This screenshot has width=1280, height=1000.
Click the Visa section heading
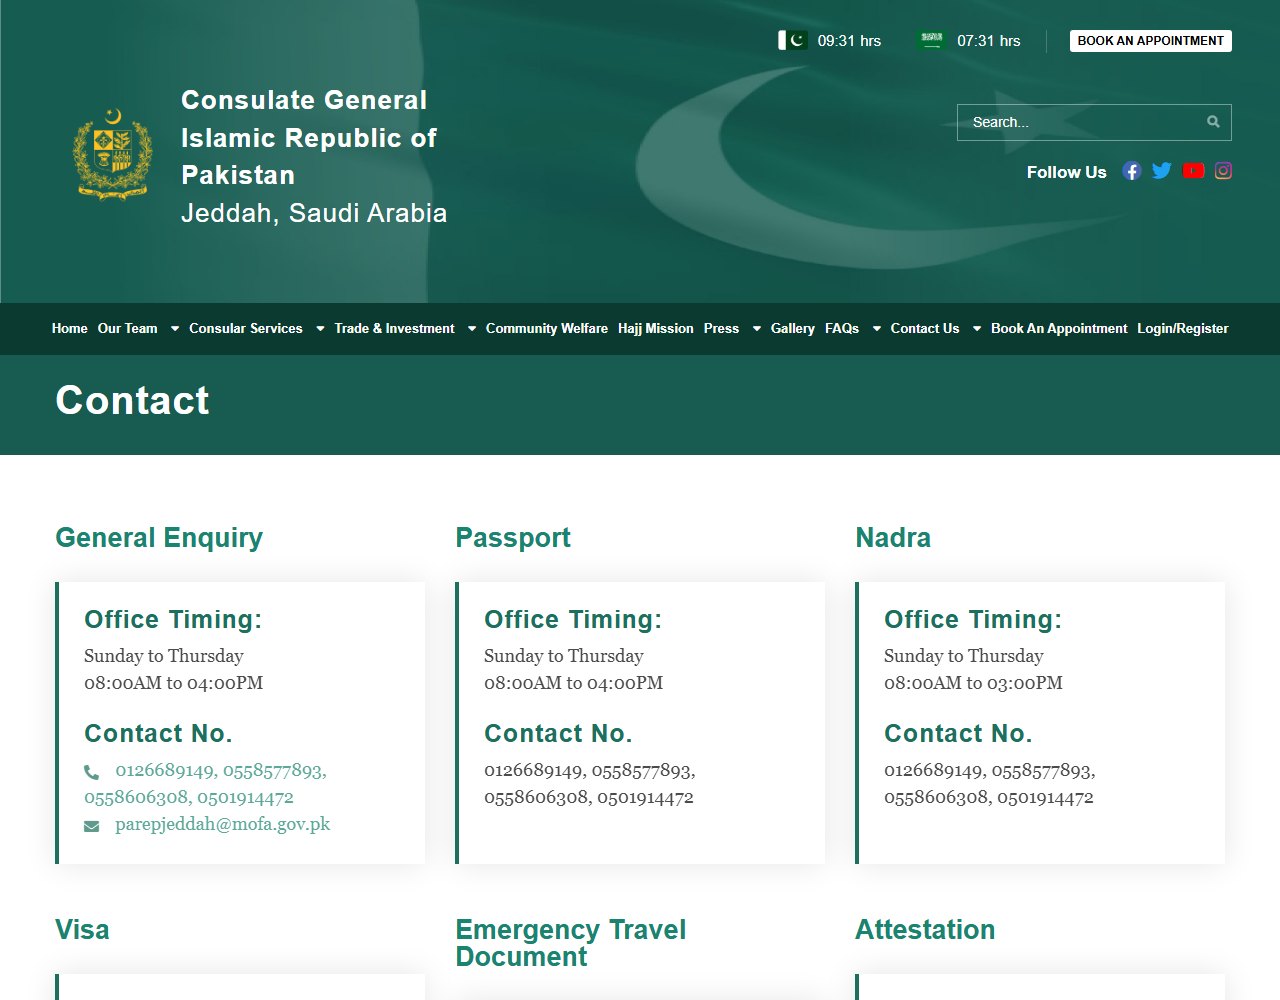[82, 930]
